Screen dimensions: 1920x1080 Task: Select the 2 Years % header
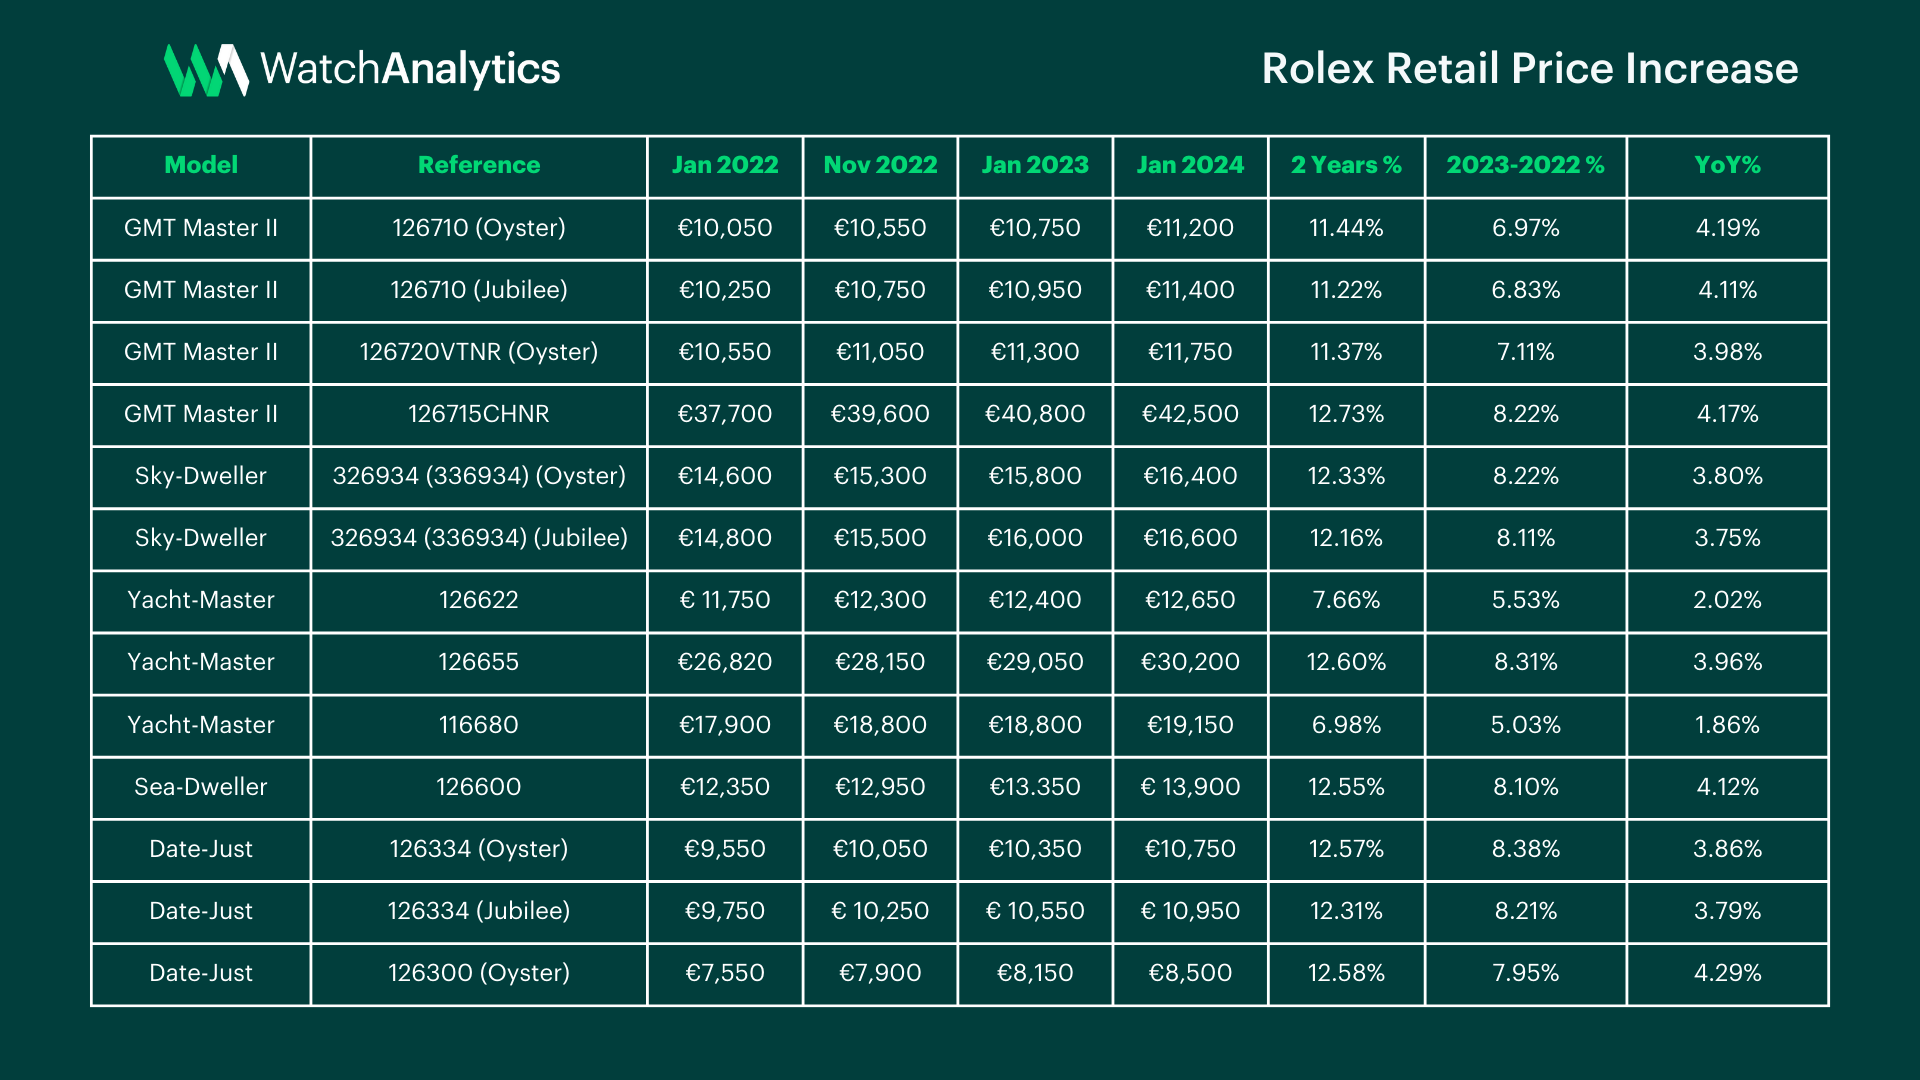1346,165
